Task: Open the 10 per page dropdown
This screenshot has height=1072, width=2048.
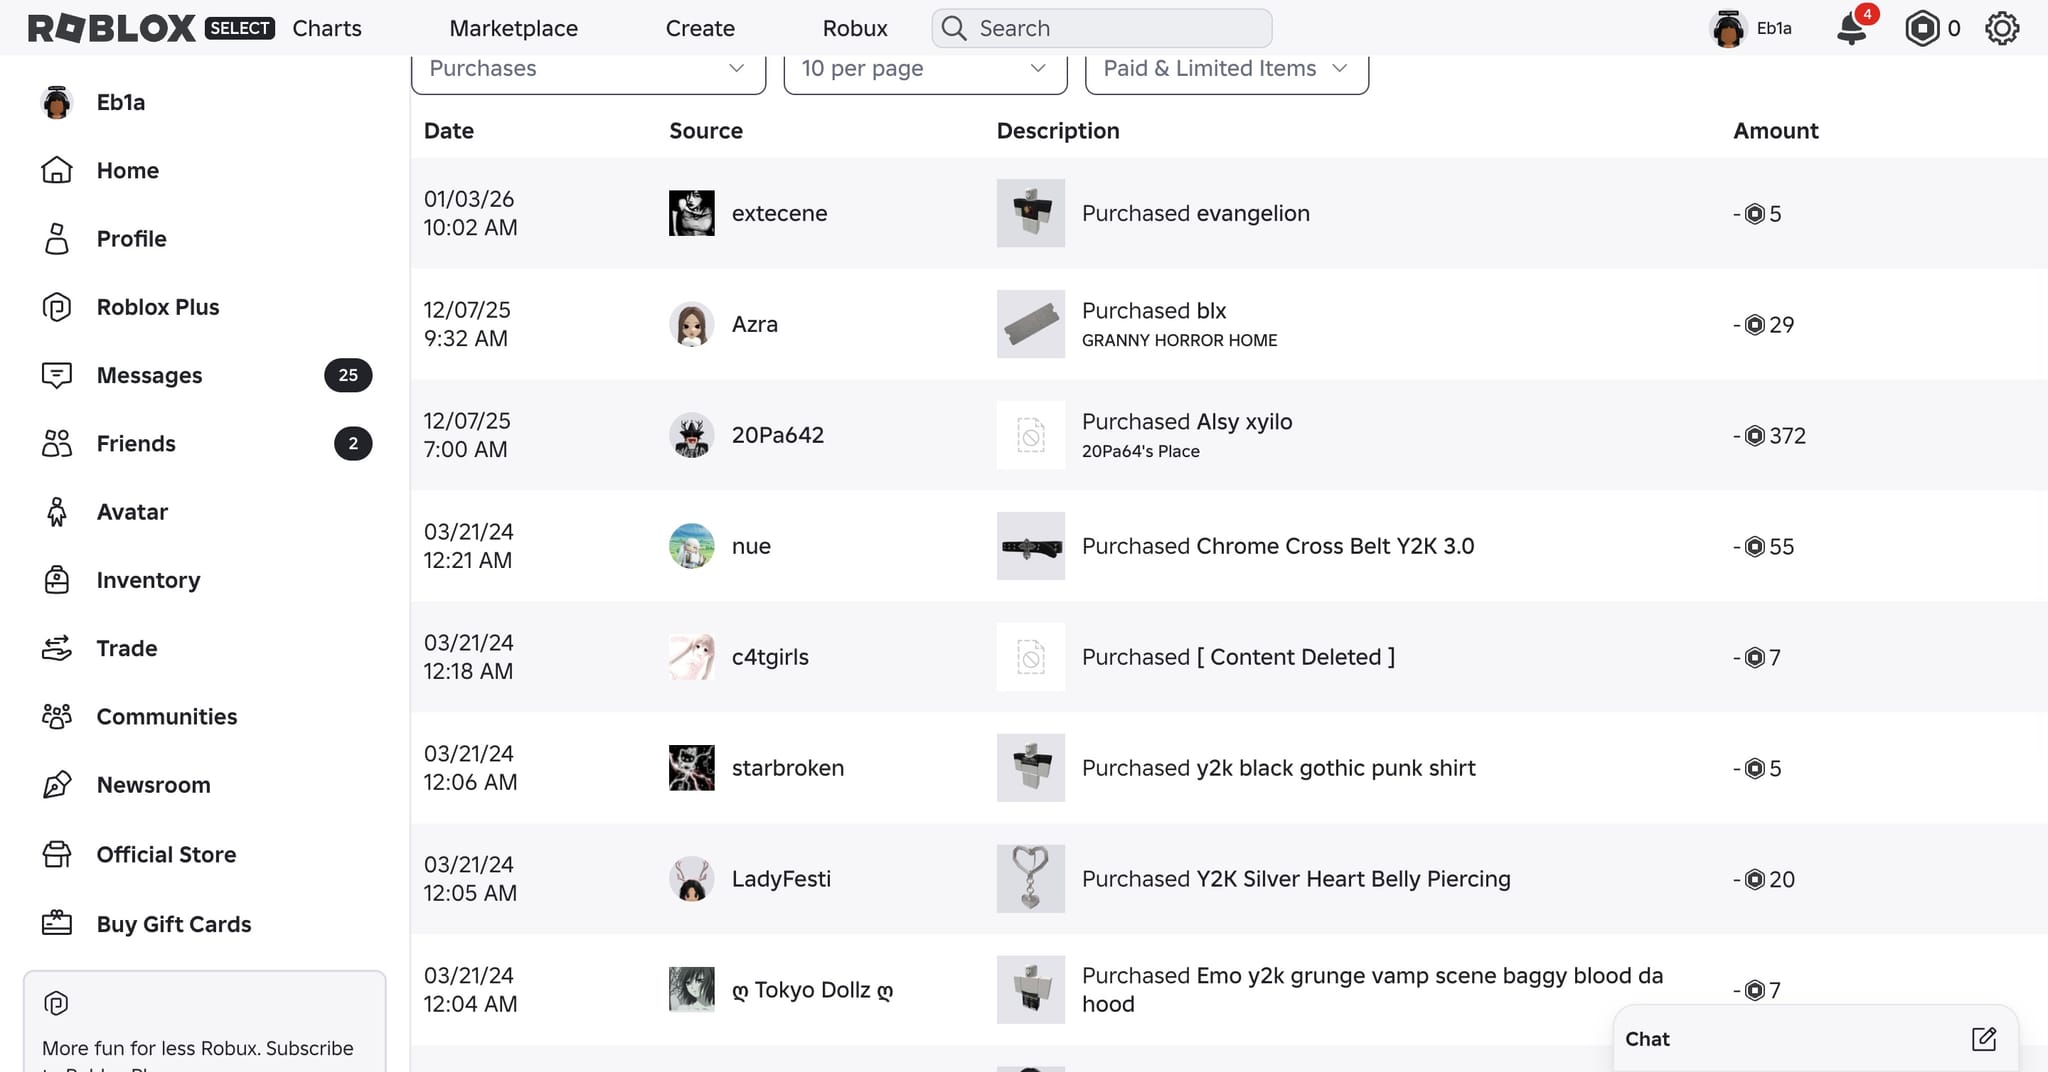Action: pos(925,69)
